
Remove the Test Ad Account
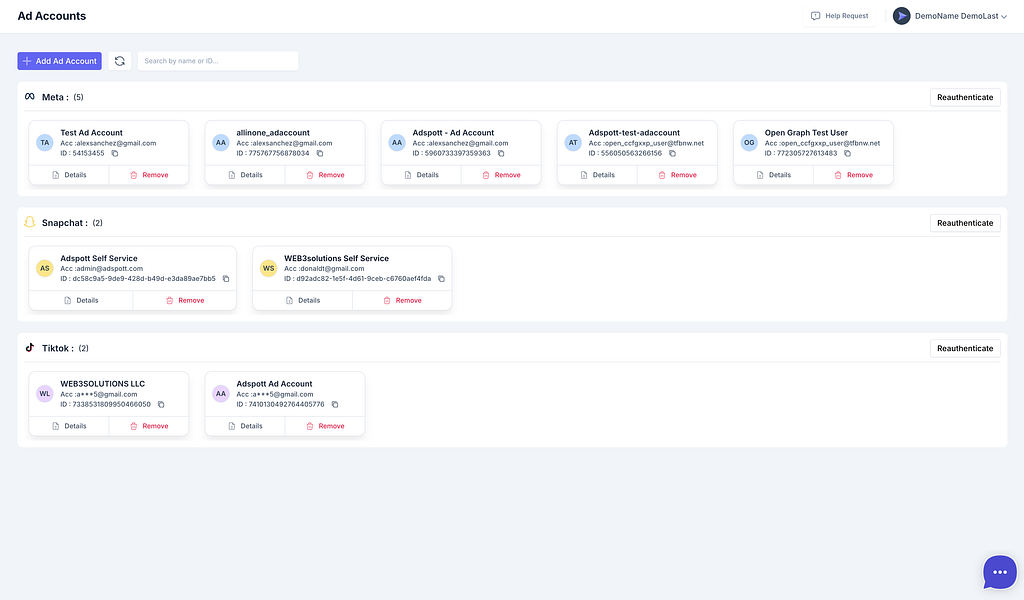(149, 175)
